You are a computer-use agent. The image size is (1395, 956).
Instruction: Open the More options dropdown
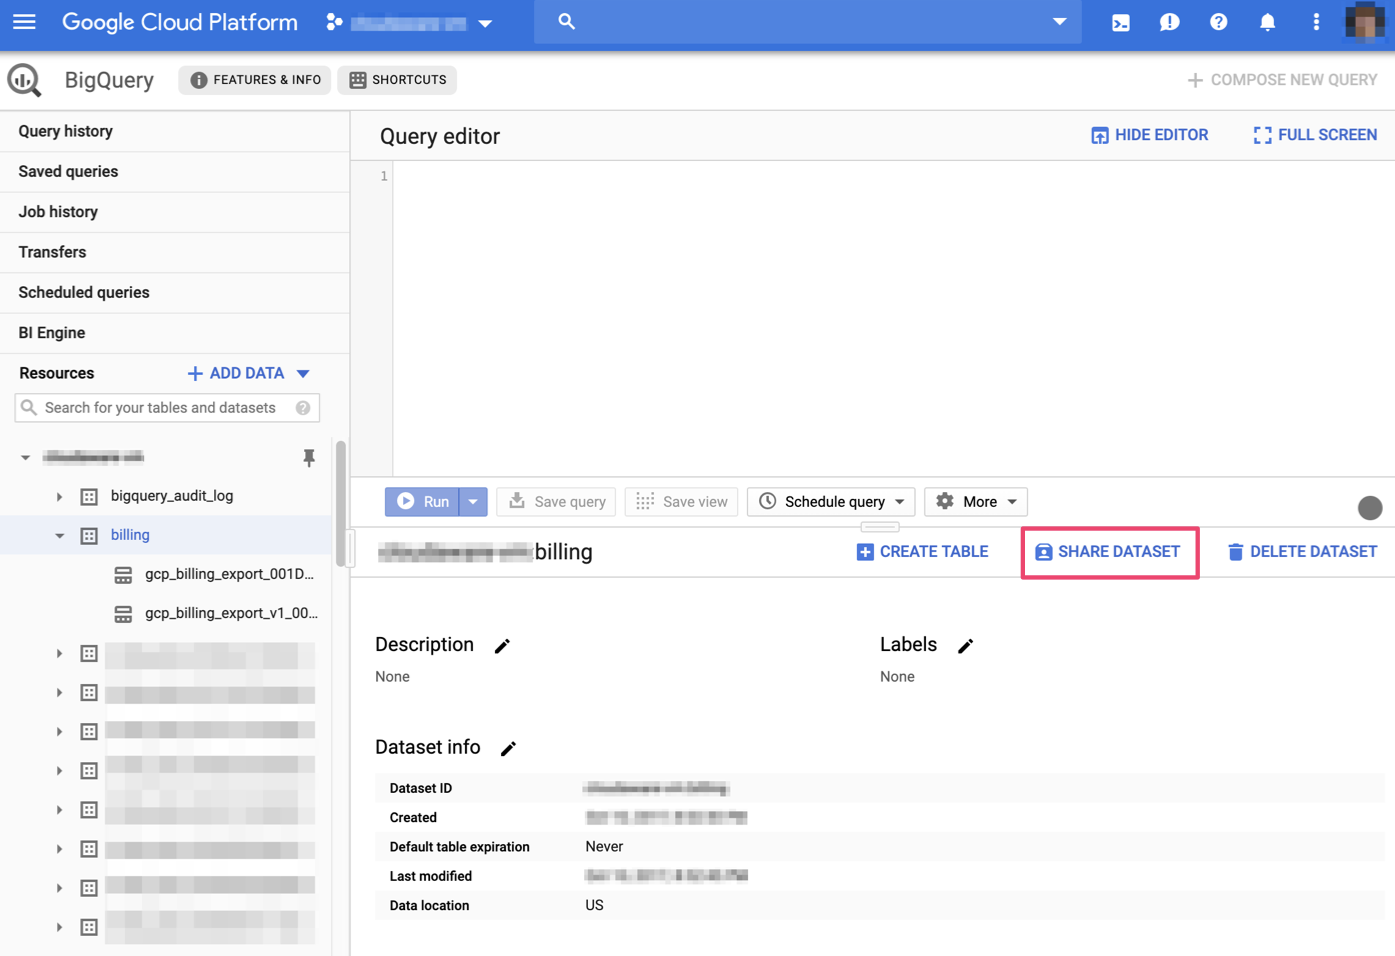point(976,502)
